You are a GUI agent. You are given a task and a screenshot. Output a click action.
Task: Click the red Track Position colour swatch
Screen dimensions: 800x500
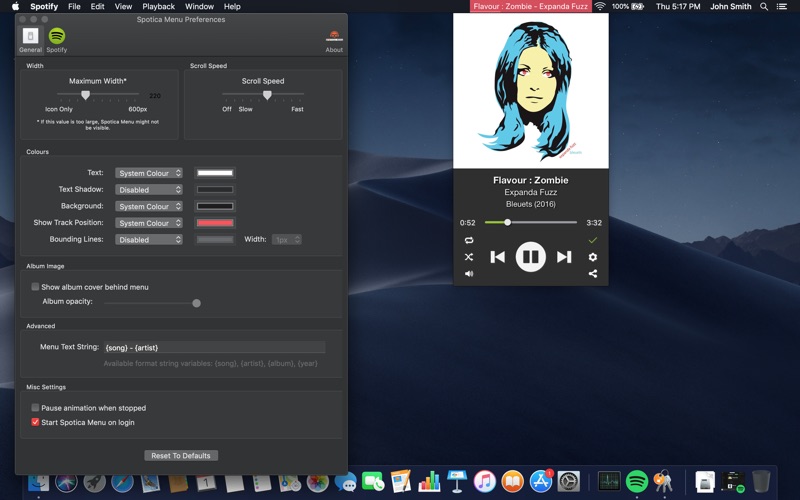click(215, 223)
